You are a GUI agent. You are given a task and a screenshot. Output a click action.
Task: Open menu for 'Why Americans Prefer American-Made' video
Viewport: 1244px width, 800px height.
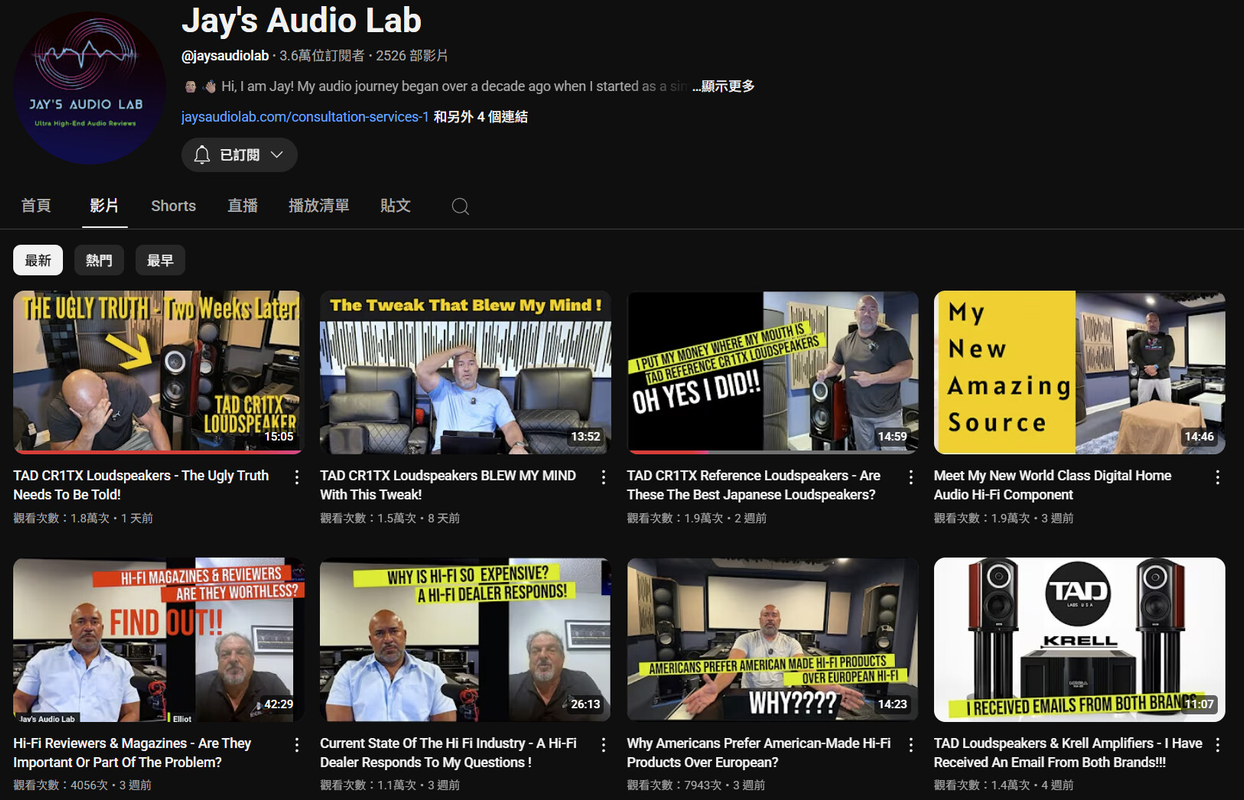[x=911, y=745]
